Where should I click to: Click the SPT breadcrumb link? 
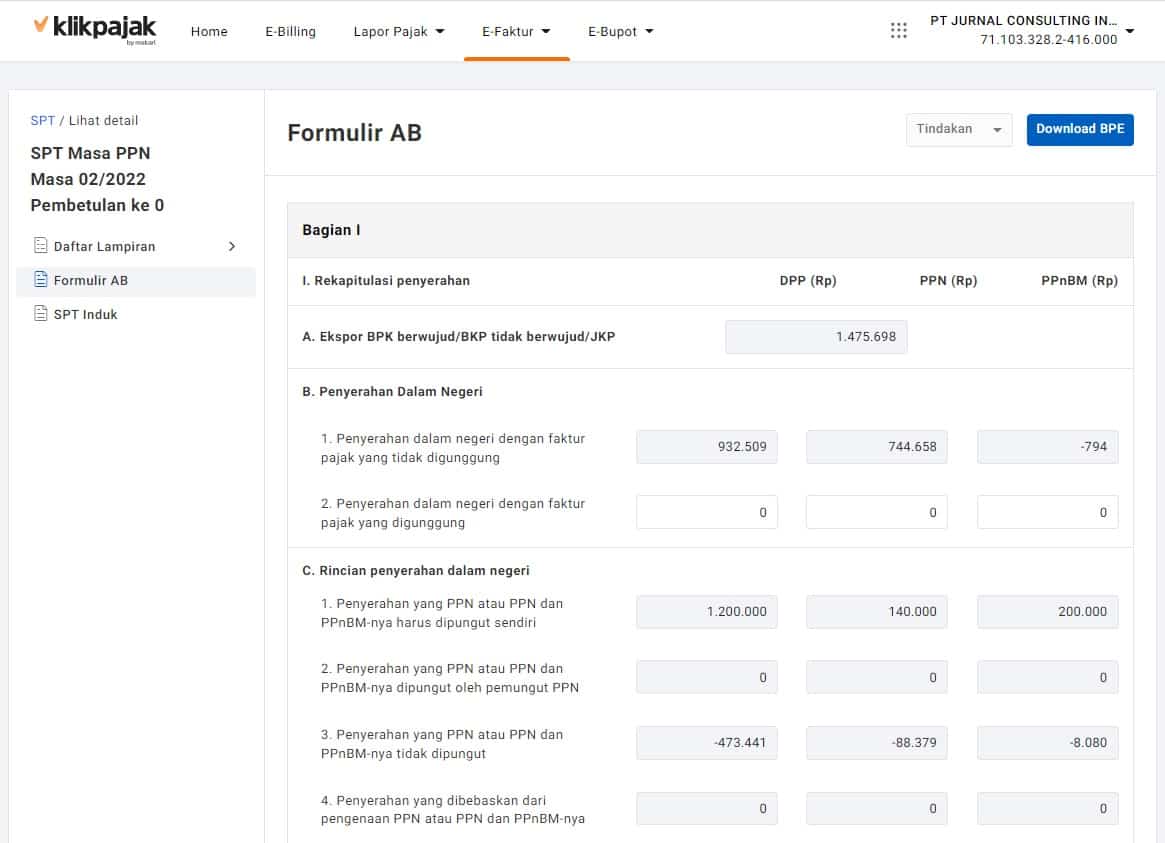tap(42, 120)
